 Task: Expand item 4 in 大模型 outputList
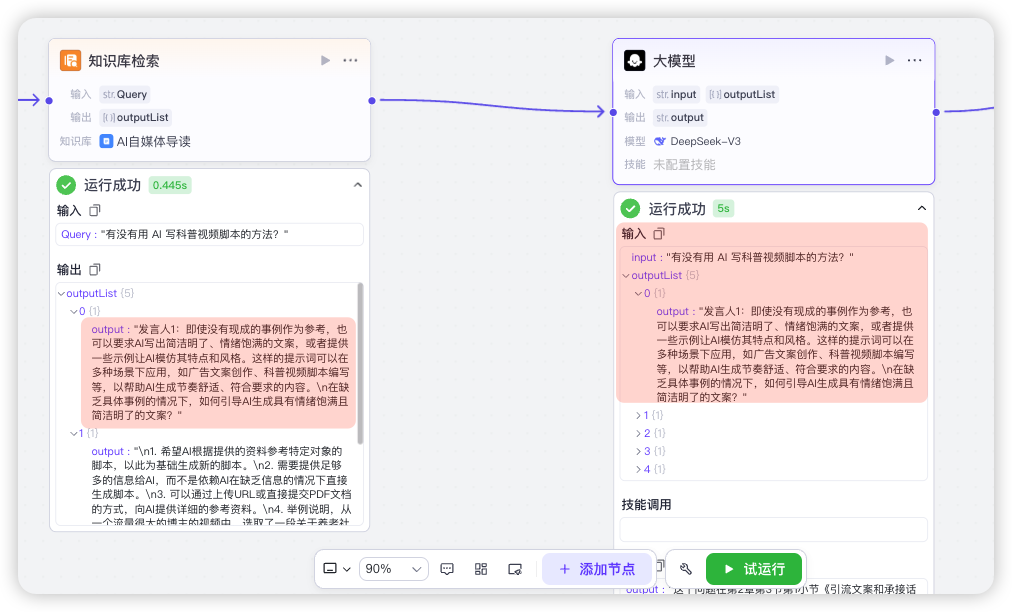coord(638,469)
